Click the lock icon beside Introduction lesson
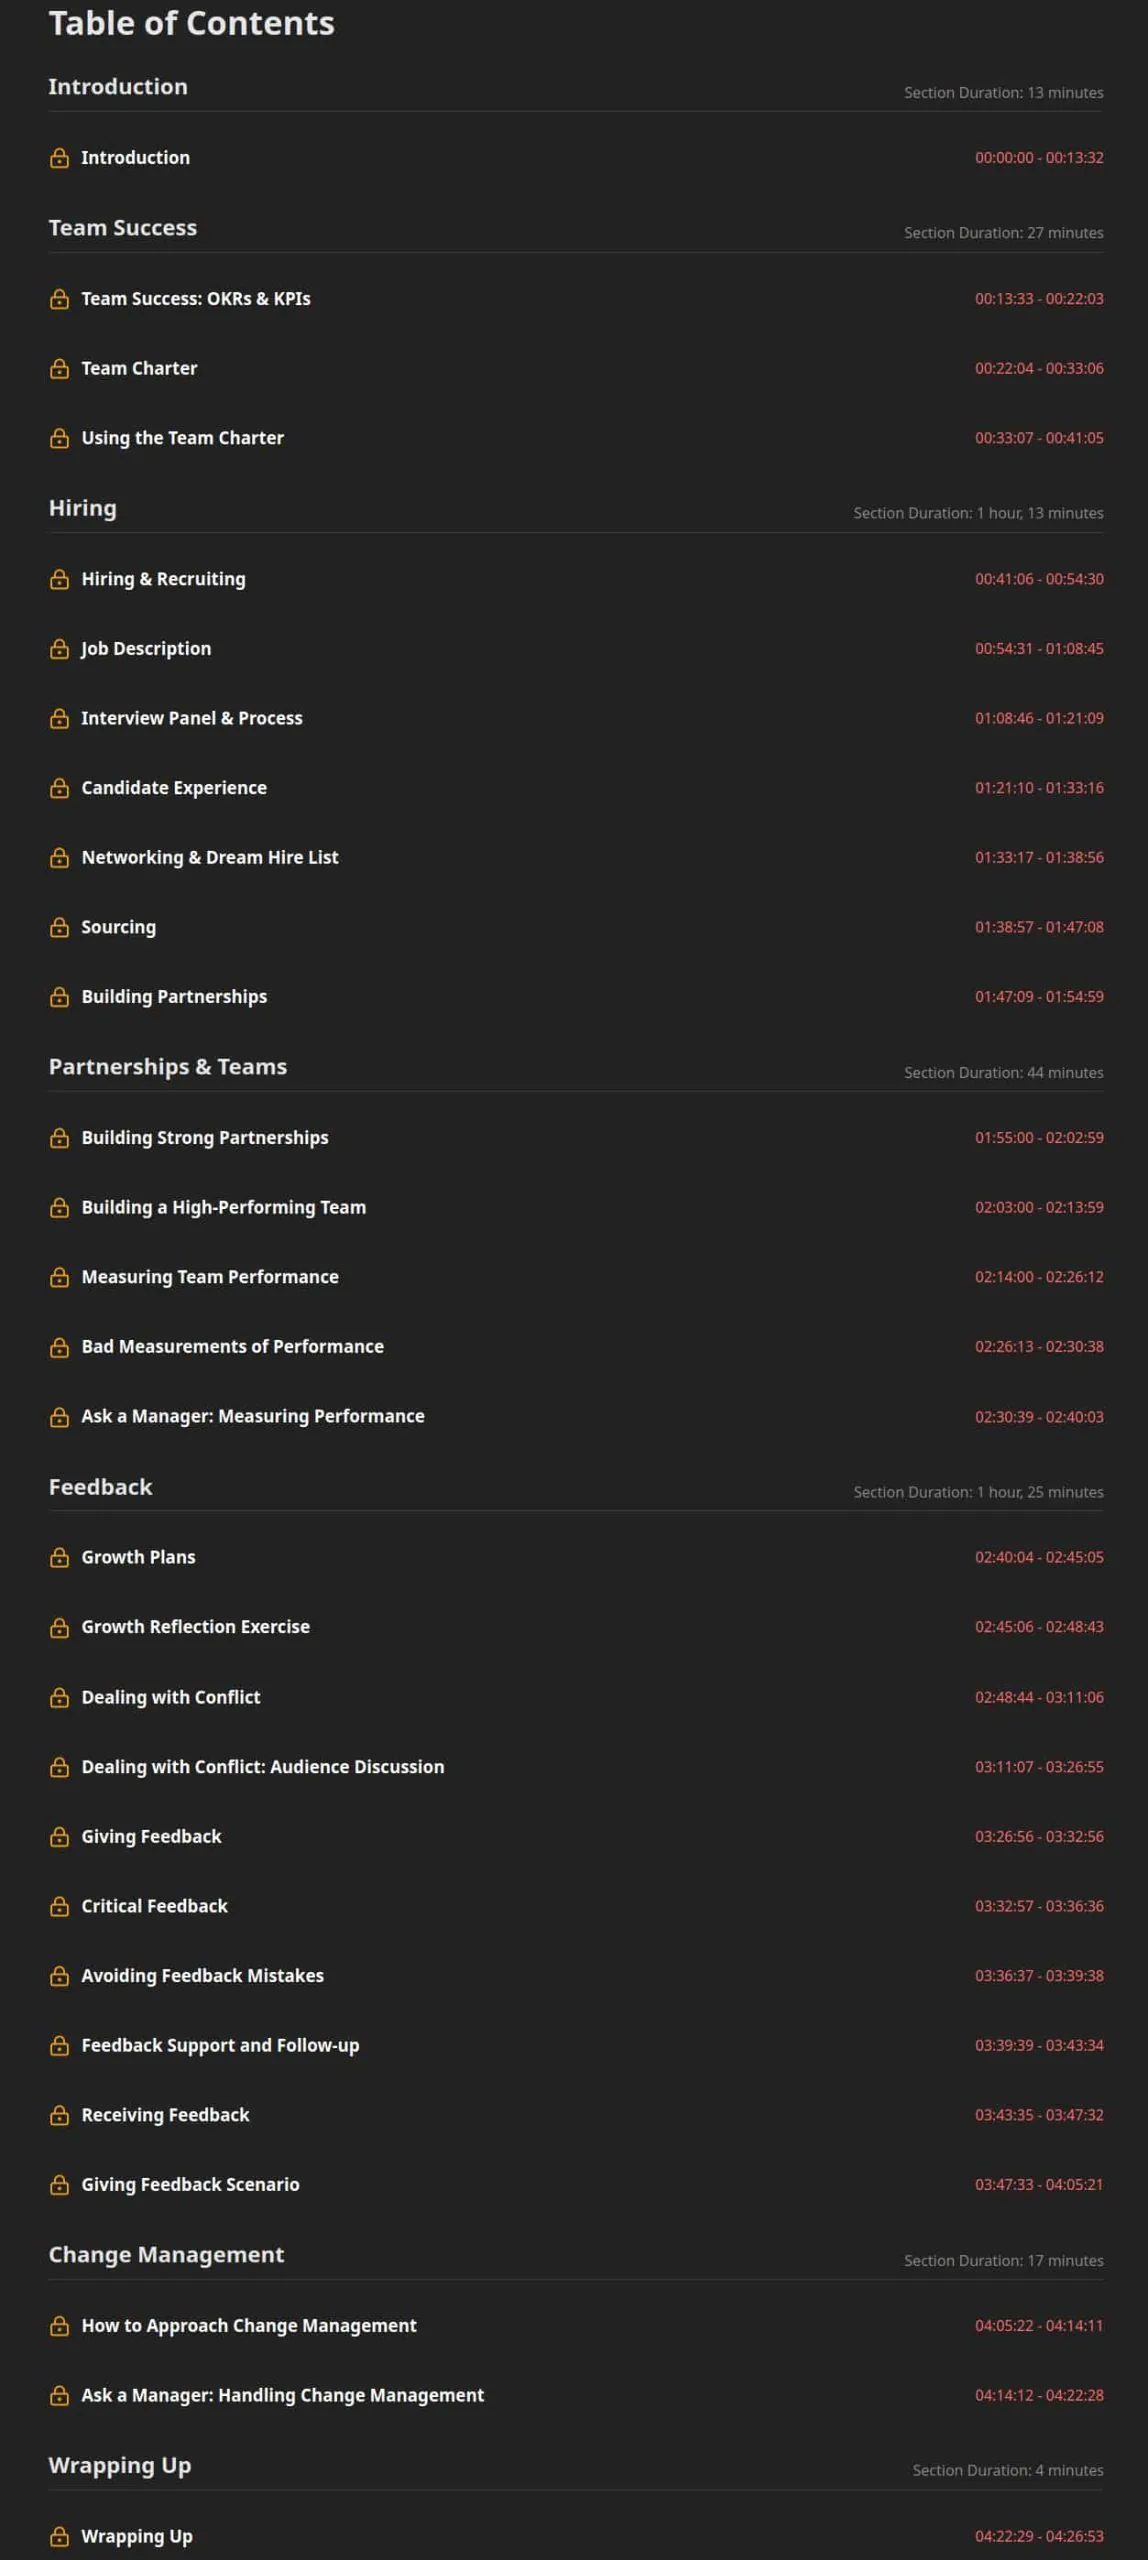 point(59,158)
